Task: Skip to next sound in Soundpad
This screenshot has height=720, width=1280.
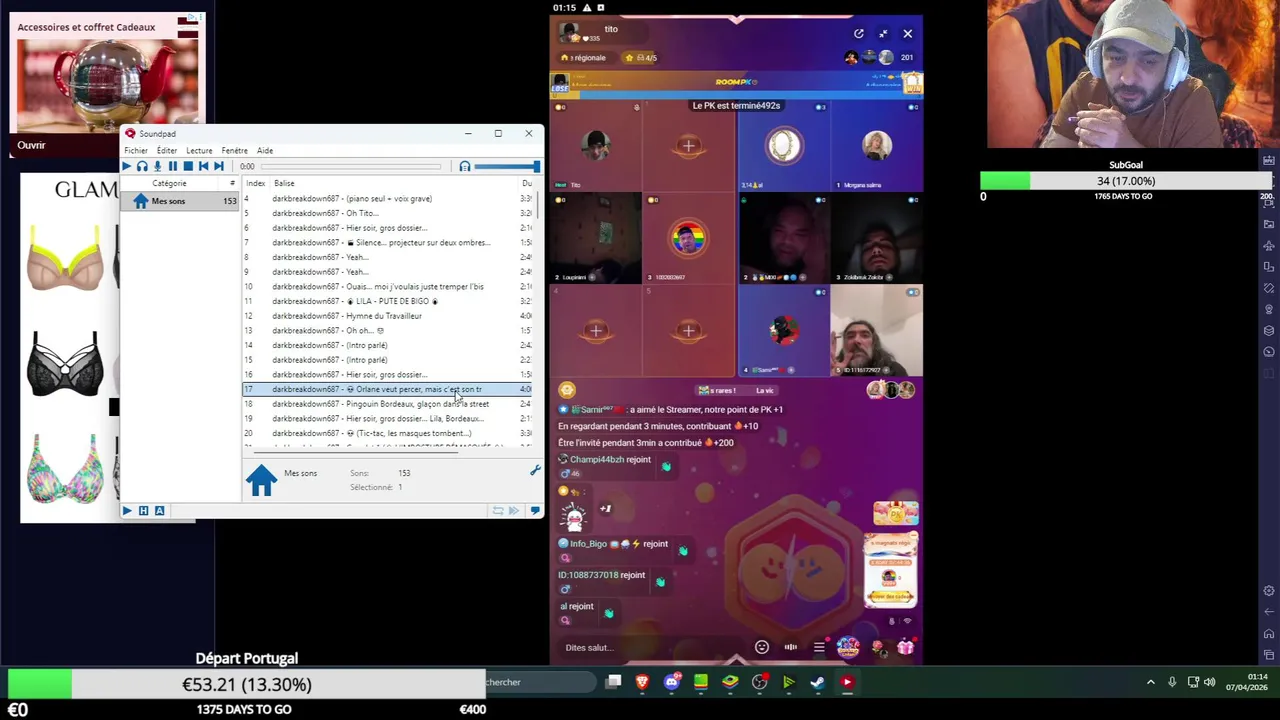Action: [x=219, y=166]
